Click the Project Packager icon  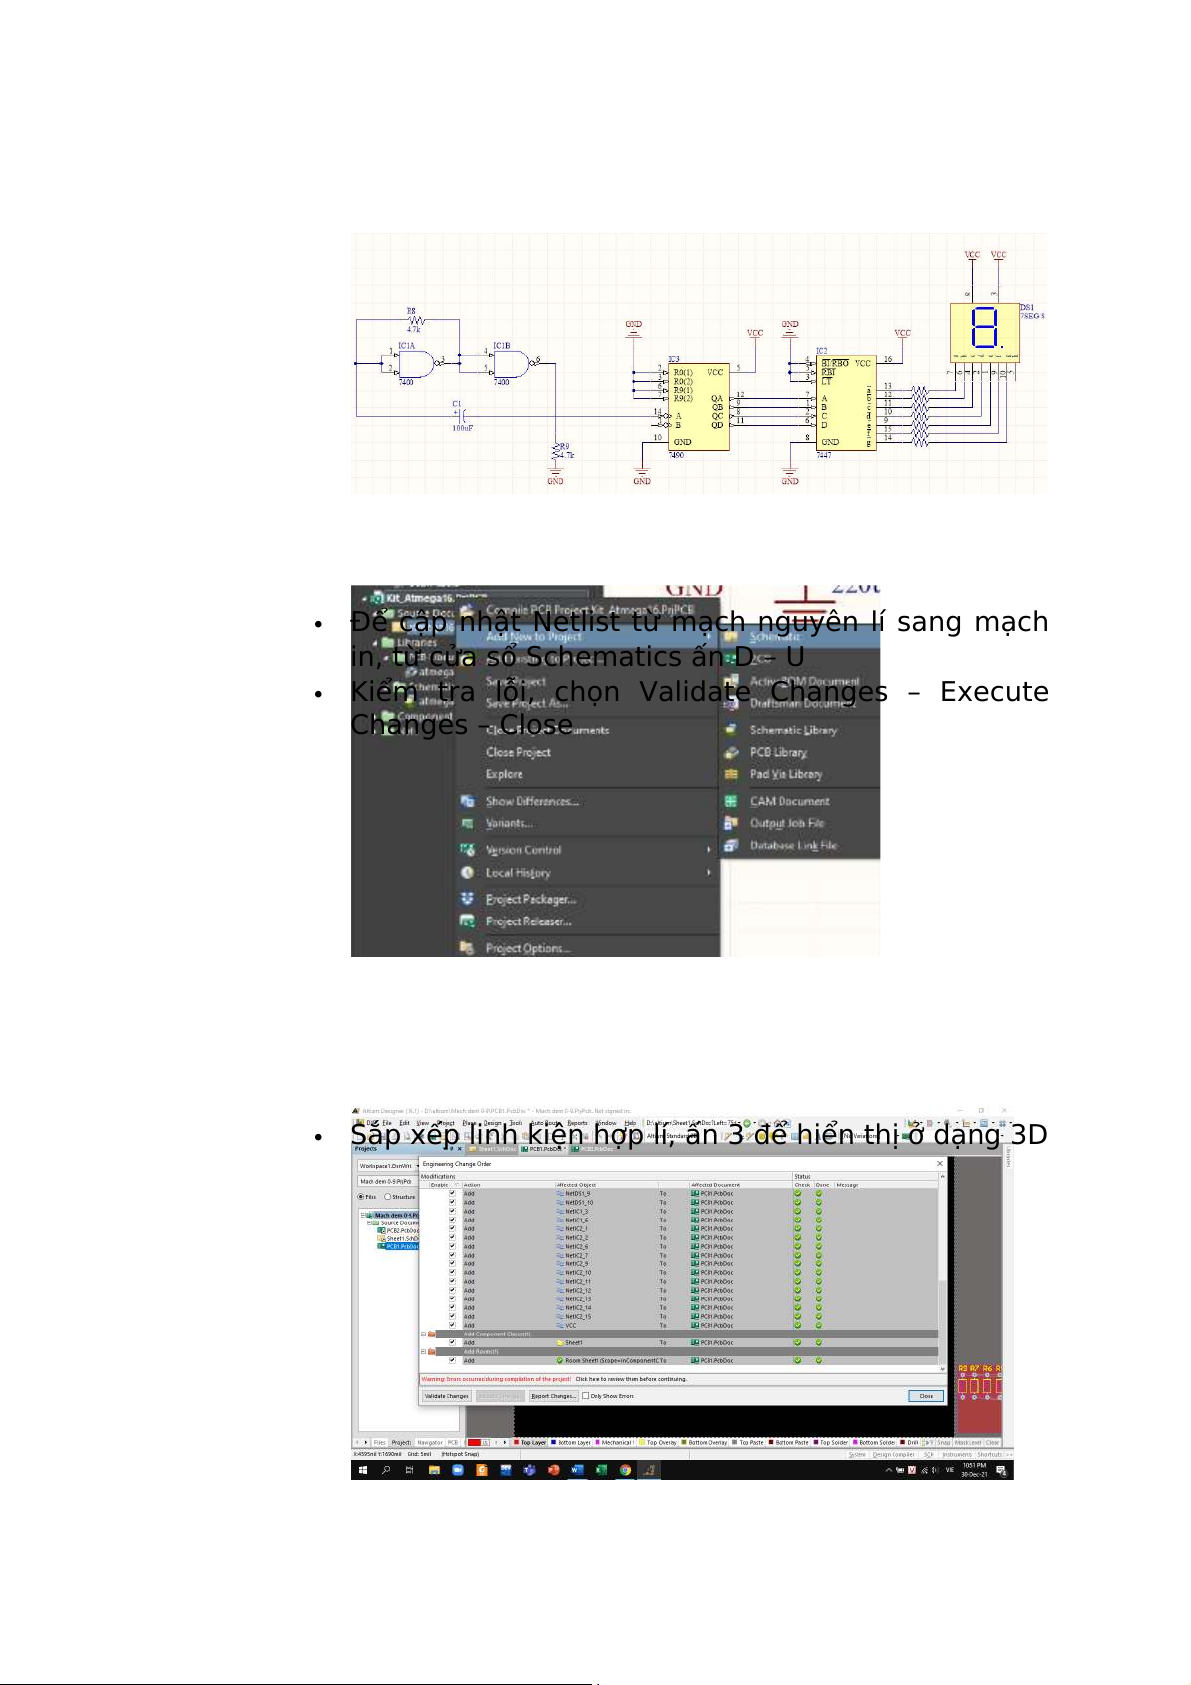point(467,899)
